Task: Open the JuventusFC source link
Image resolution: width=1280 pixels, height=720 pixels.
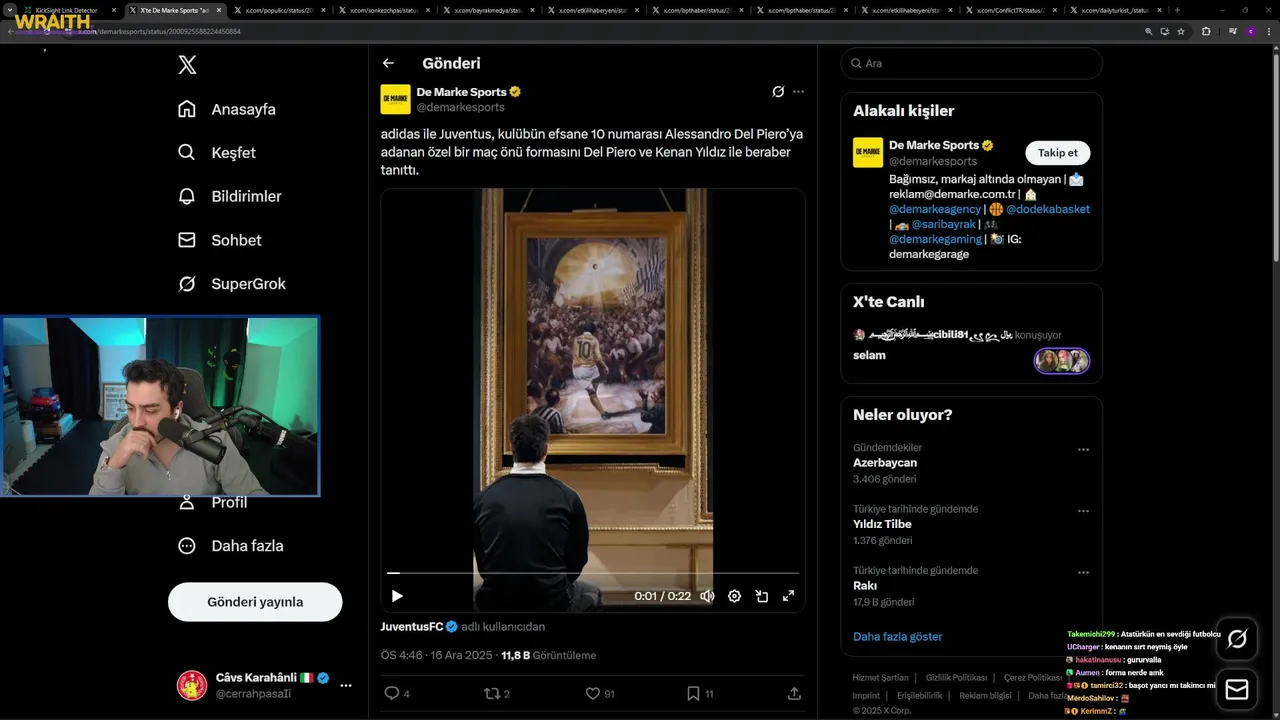Action: 412,627
